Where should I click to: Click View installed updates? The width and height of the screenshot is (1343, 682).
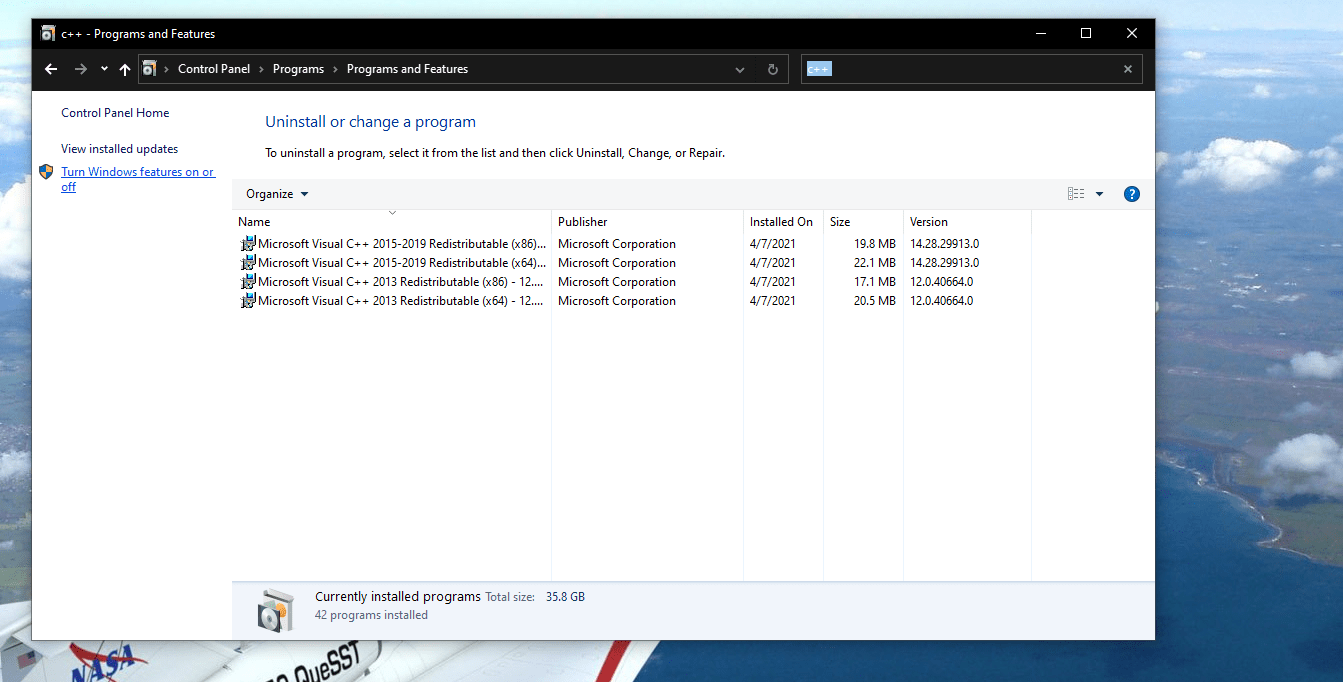coord(119,148)
